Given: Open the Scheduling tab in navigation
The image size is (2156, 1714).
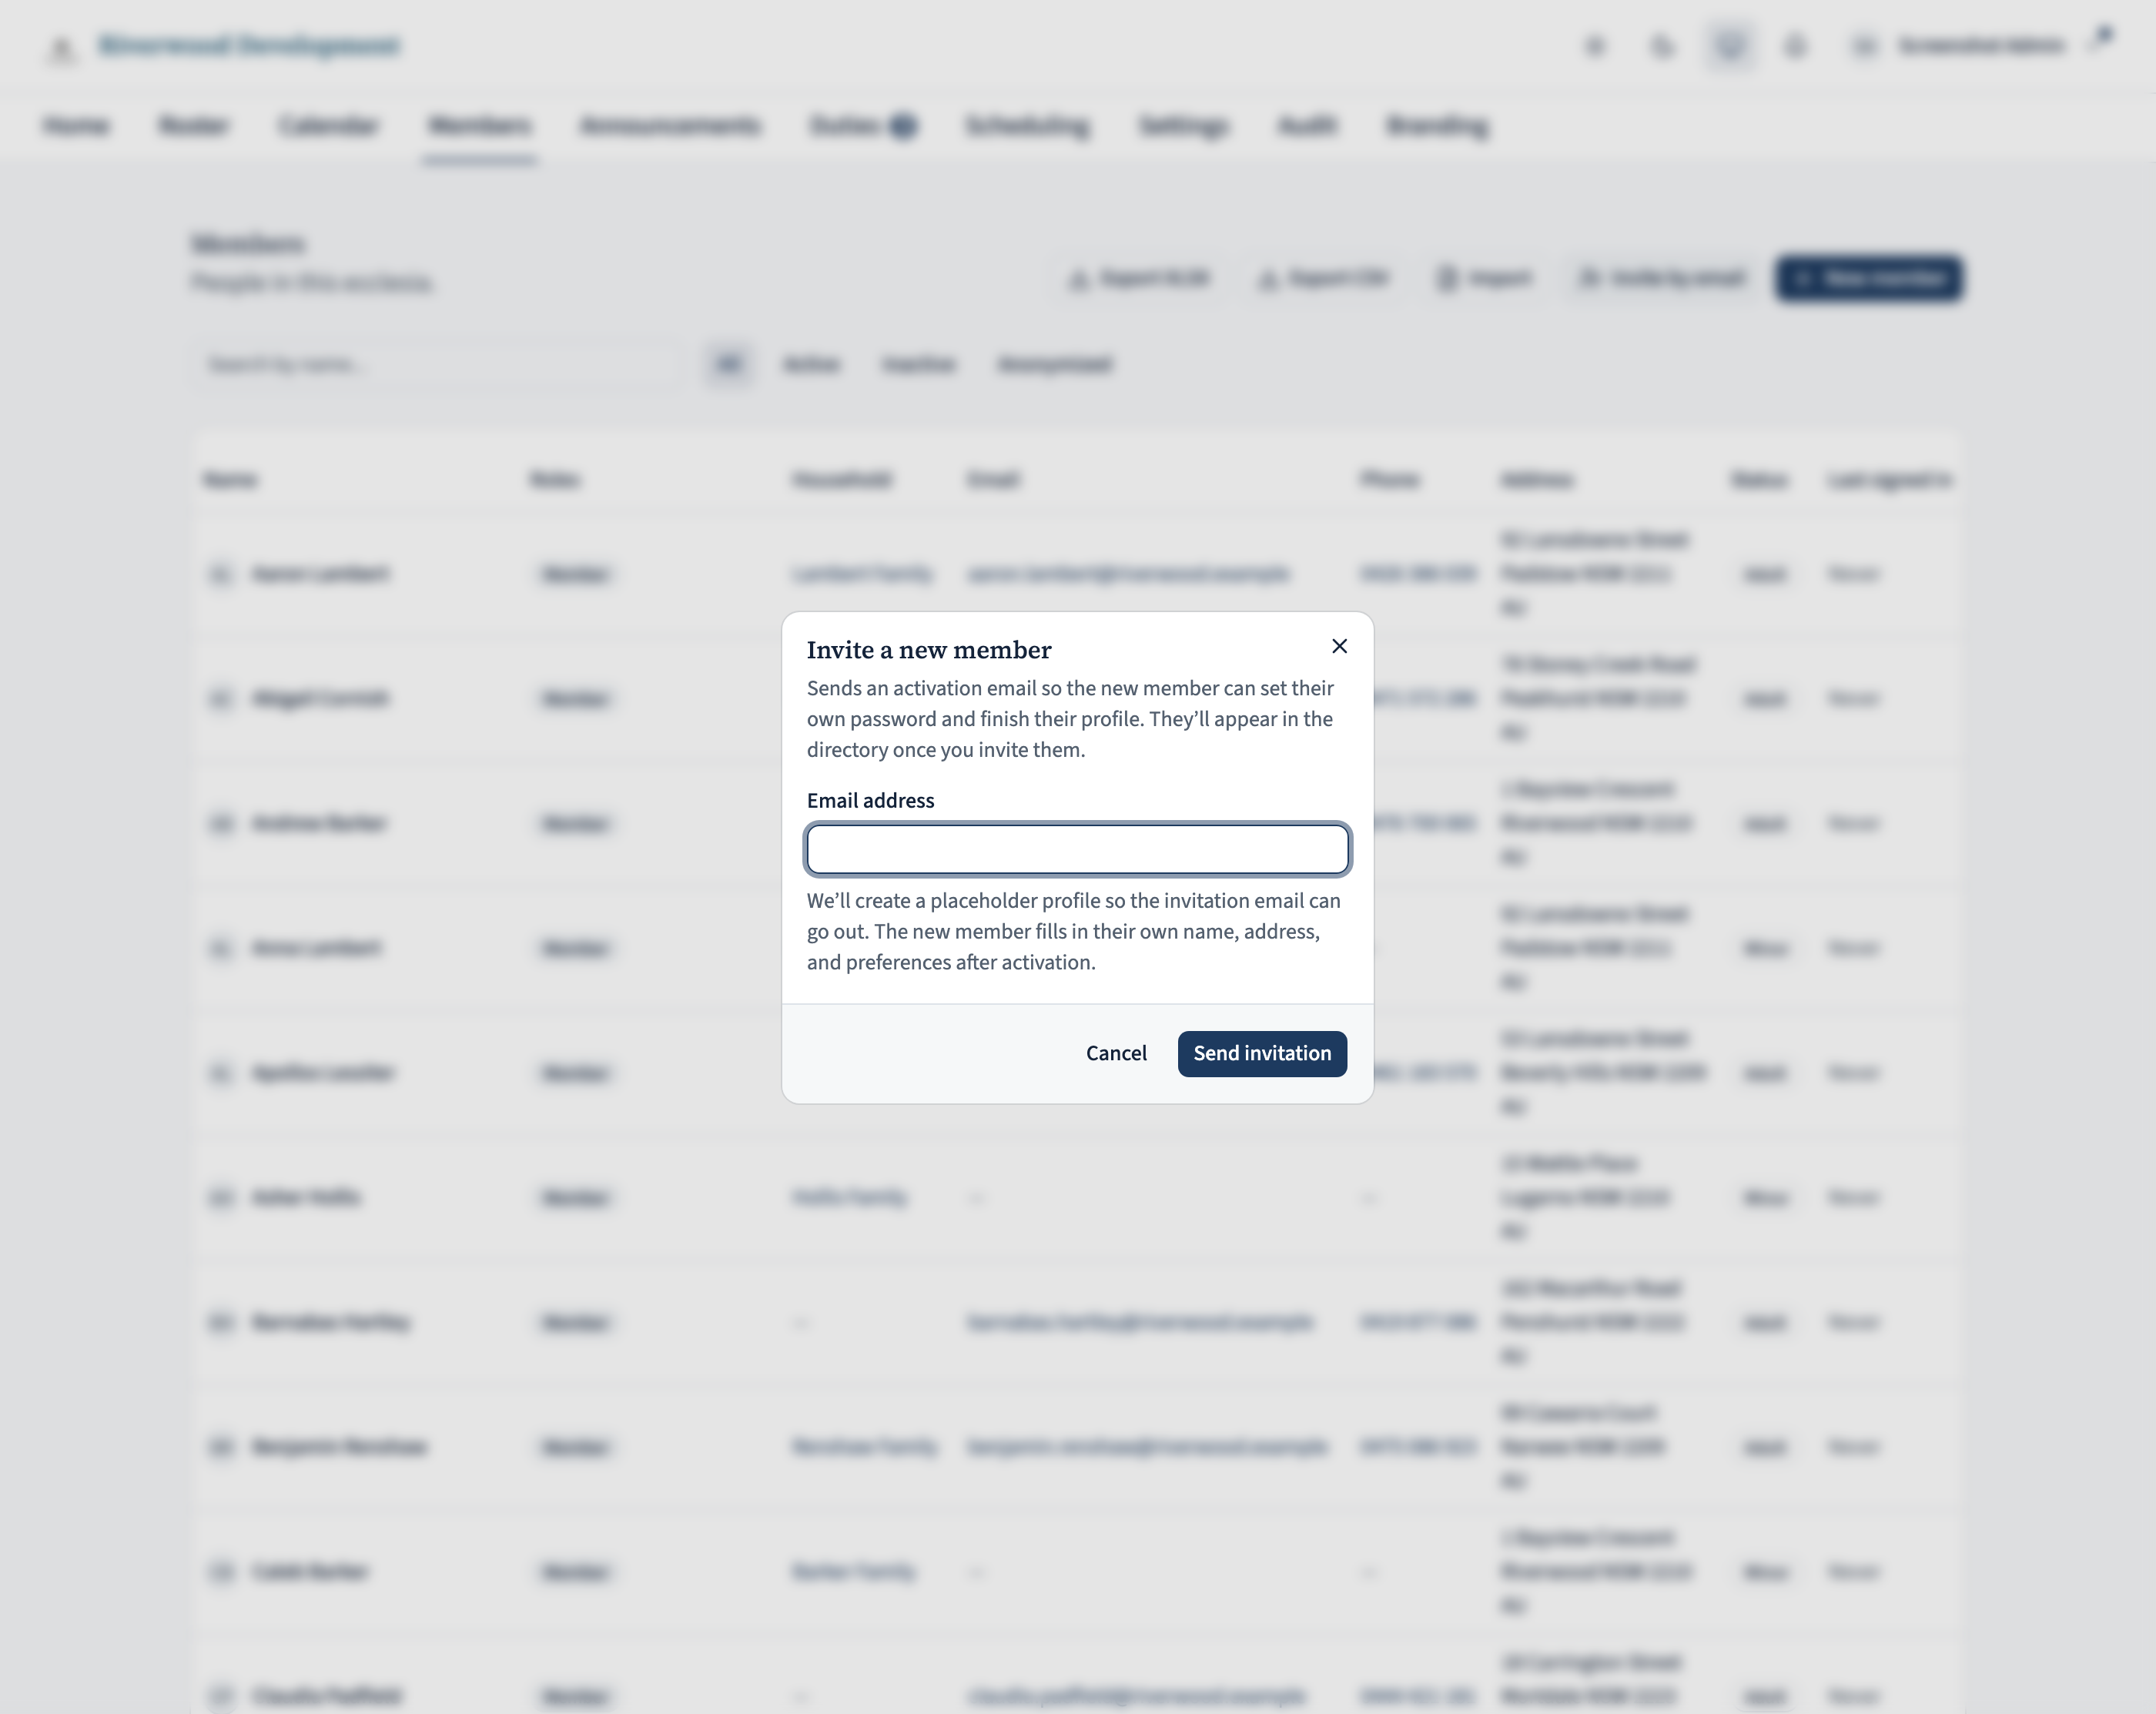Looking at the screenshot, I should 1027,126.
